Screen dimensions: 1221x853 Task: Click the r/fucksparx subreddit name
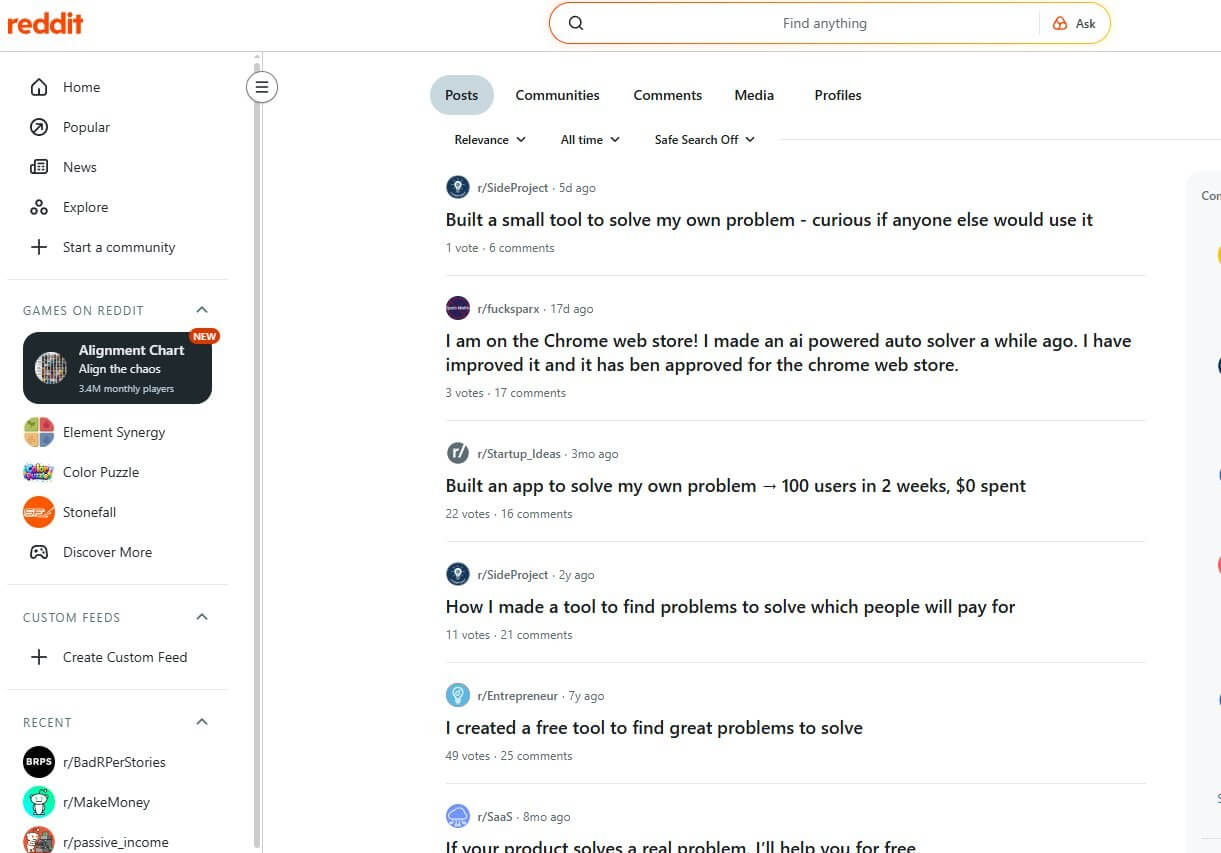(x=510, y=309)
